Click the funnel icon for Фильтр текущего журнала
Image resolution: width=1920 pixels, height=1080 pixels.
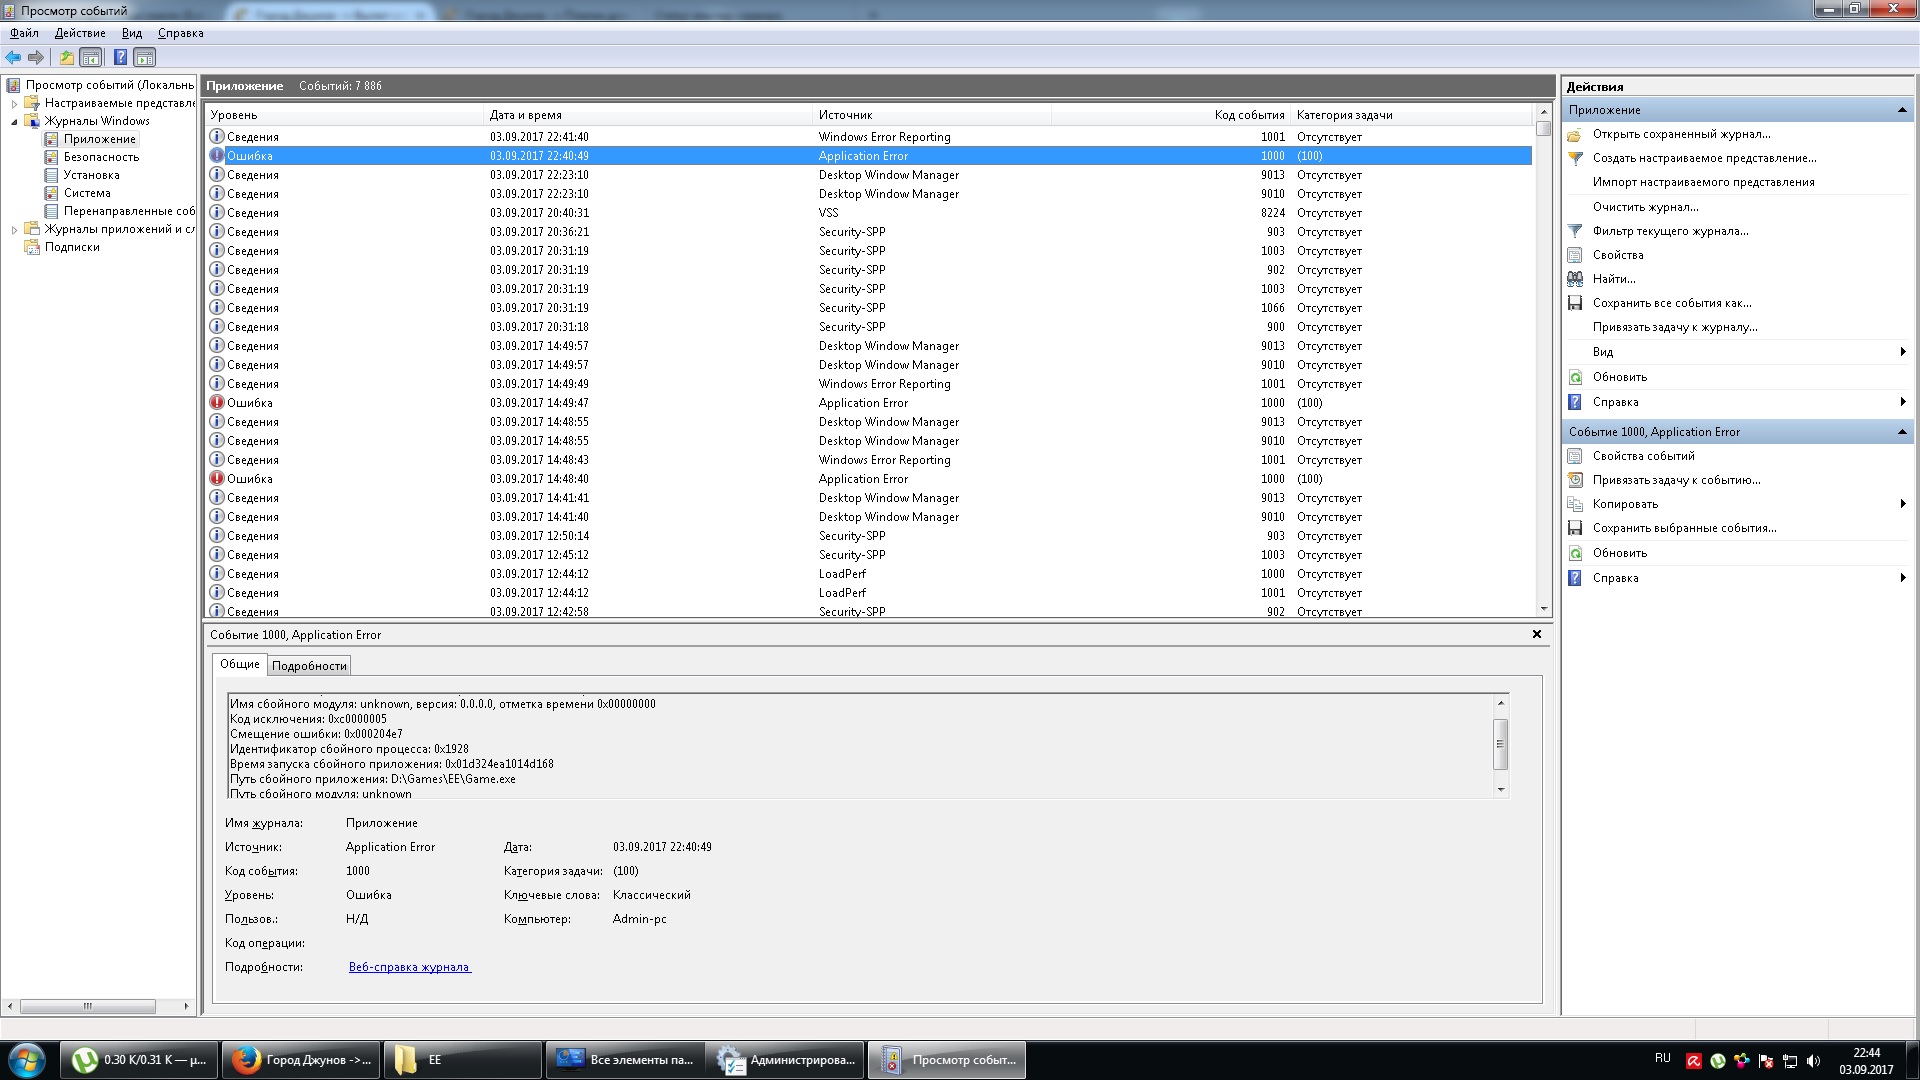coord(1575,231)
